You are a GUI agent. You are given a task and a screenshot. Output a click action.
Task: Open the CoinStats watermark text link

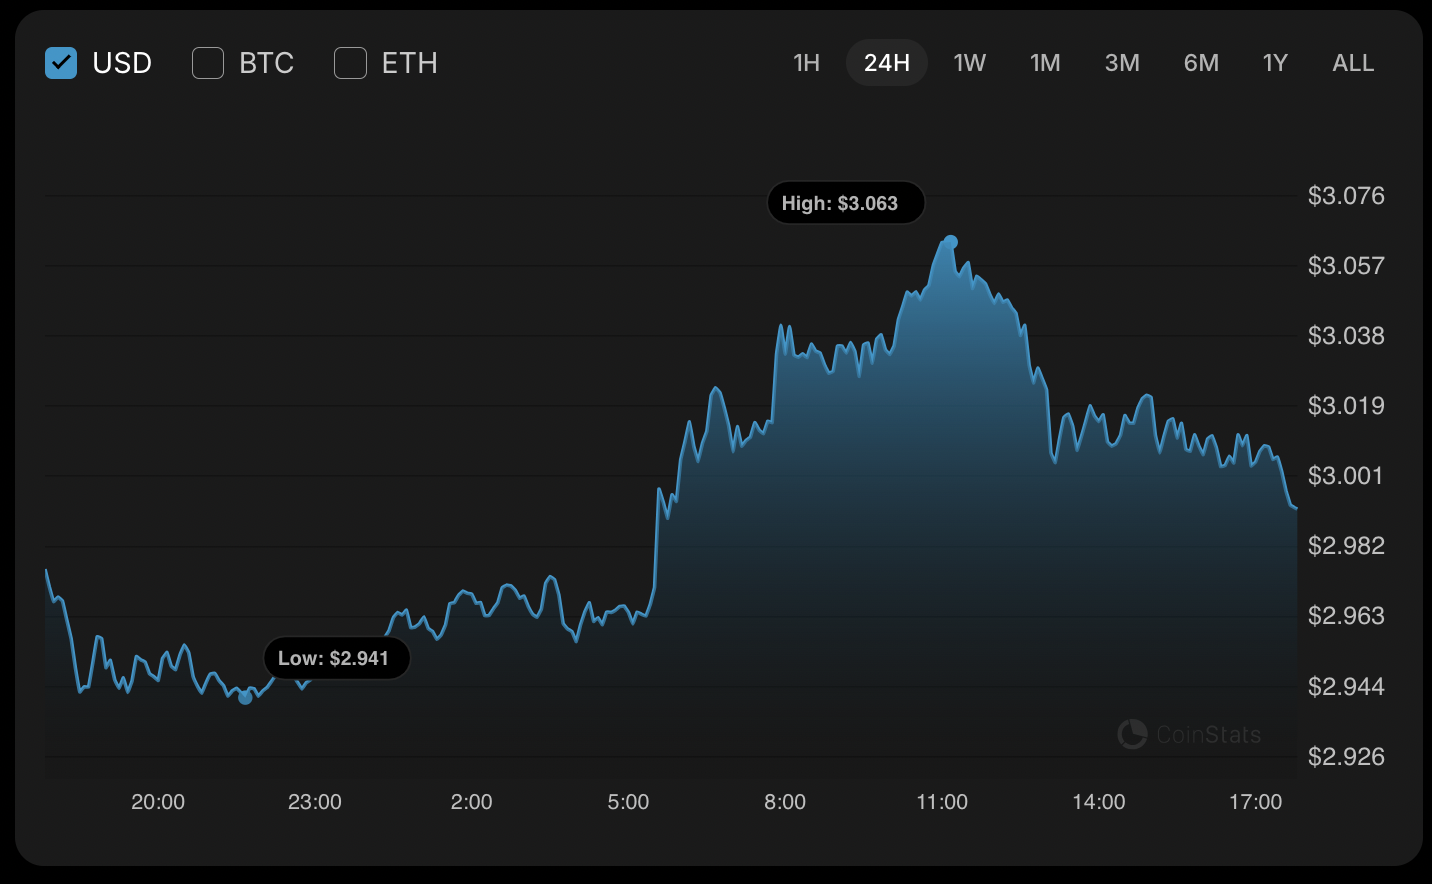1208,735
